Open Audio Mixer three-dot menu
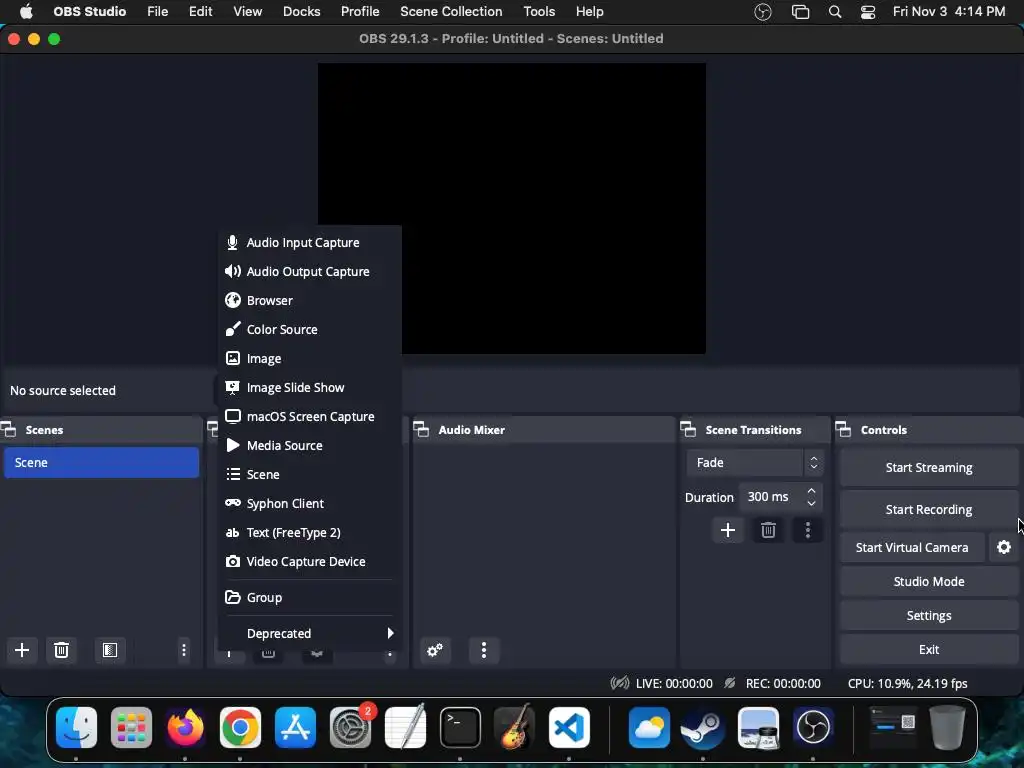1024x768 pixels. click(484, 650)
